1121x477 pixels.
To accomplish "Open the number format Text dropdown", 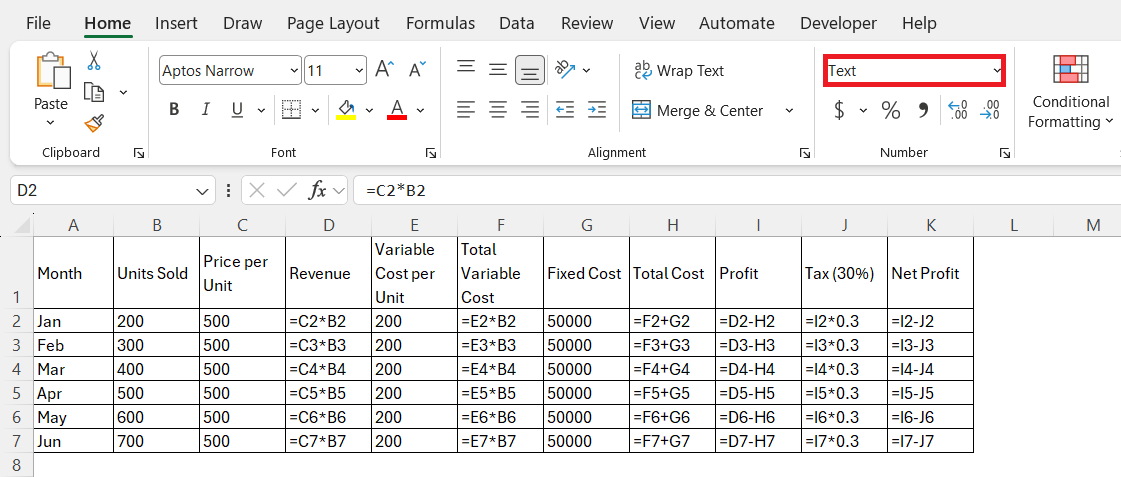I will 997,71.
